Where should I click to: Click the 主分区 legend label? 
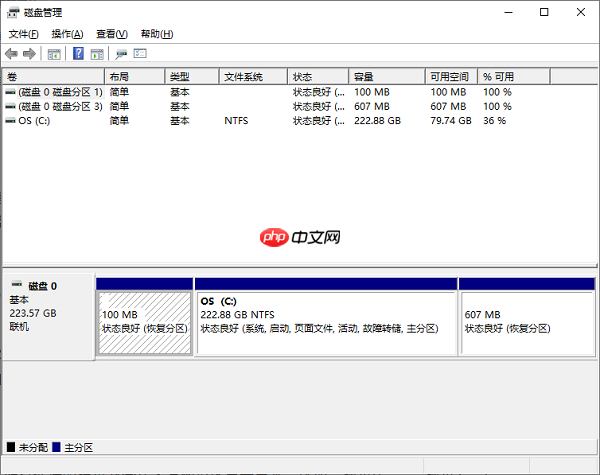coord(78,447)
